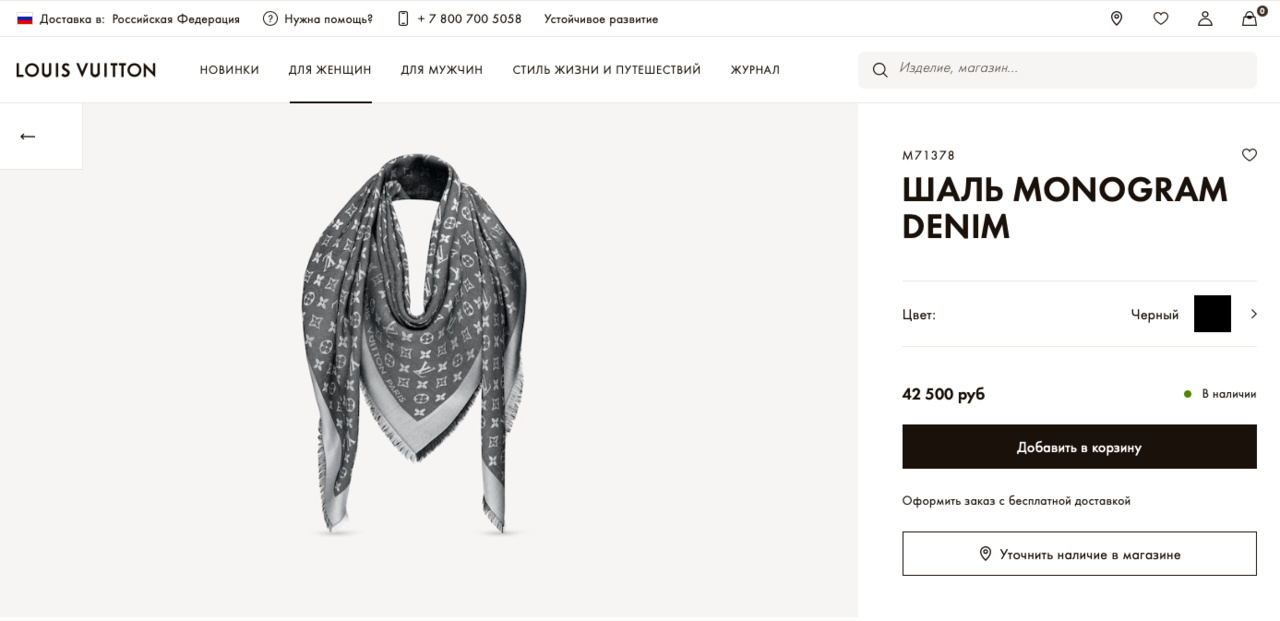Image resolution: width=1280 pixels, height=621 pixels.
Task: Open the wishlist heart in header
Action: click(x=1160, y=18)
